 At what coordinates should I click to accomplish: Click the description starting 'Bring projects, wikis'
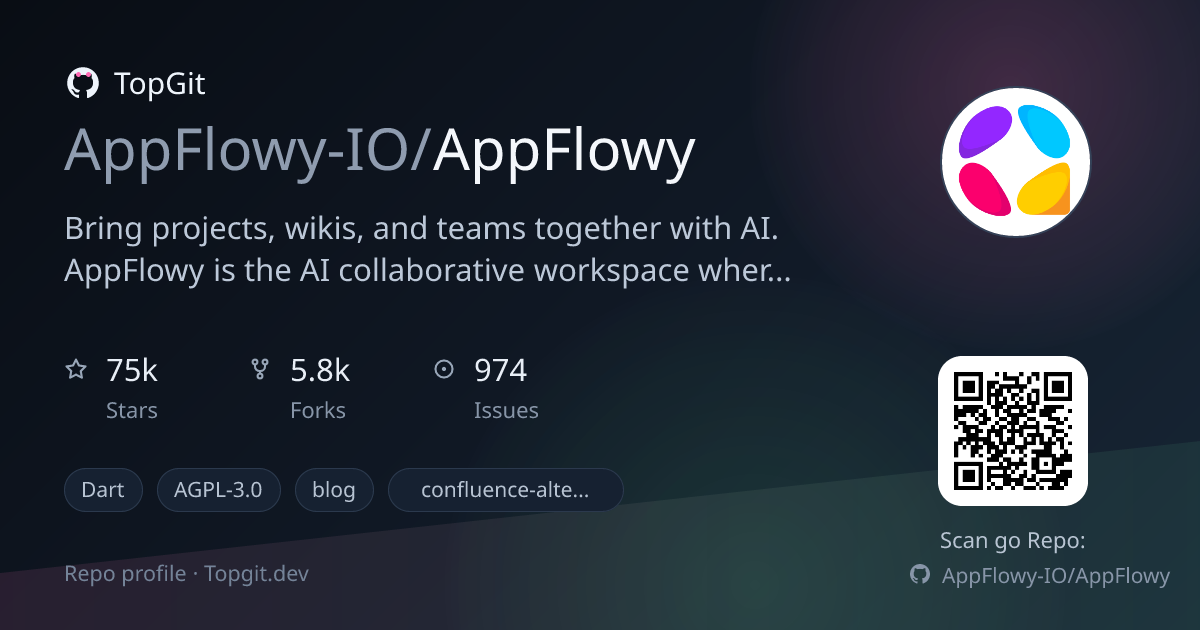click(x=428, y=250)
